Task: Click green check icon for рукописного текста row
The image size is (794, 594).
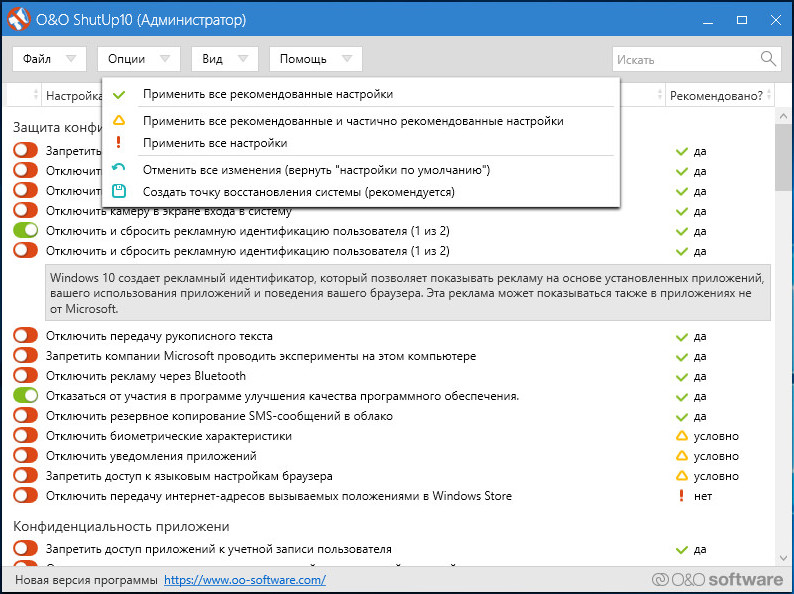Action: point(682,337)
